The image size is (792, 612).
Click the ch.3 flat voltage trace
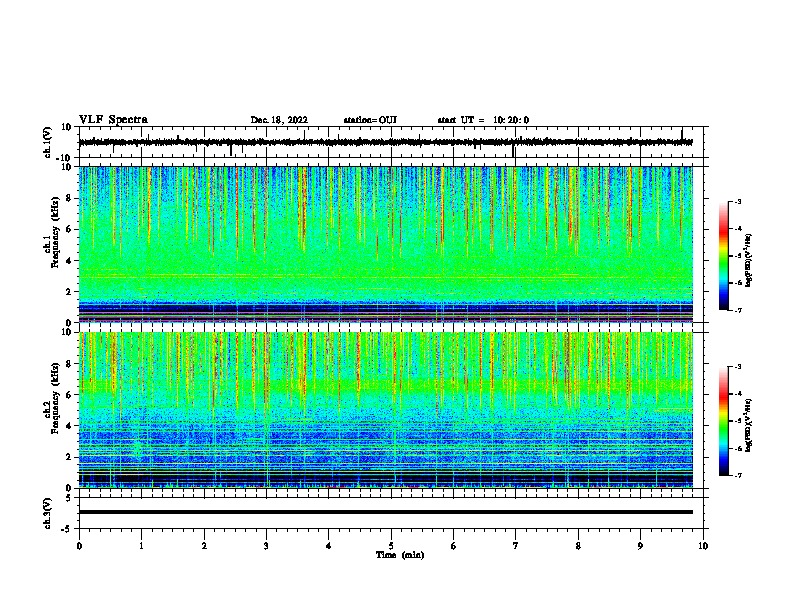pos(385,512)
